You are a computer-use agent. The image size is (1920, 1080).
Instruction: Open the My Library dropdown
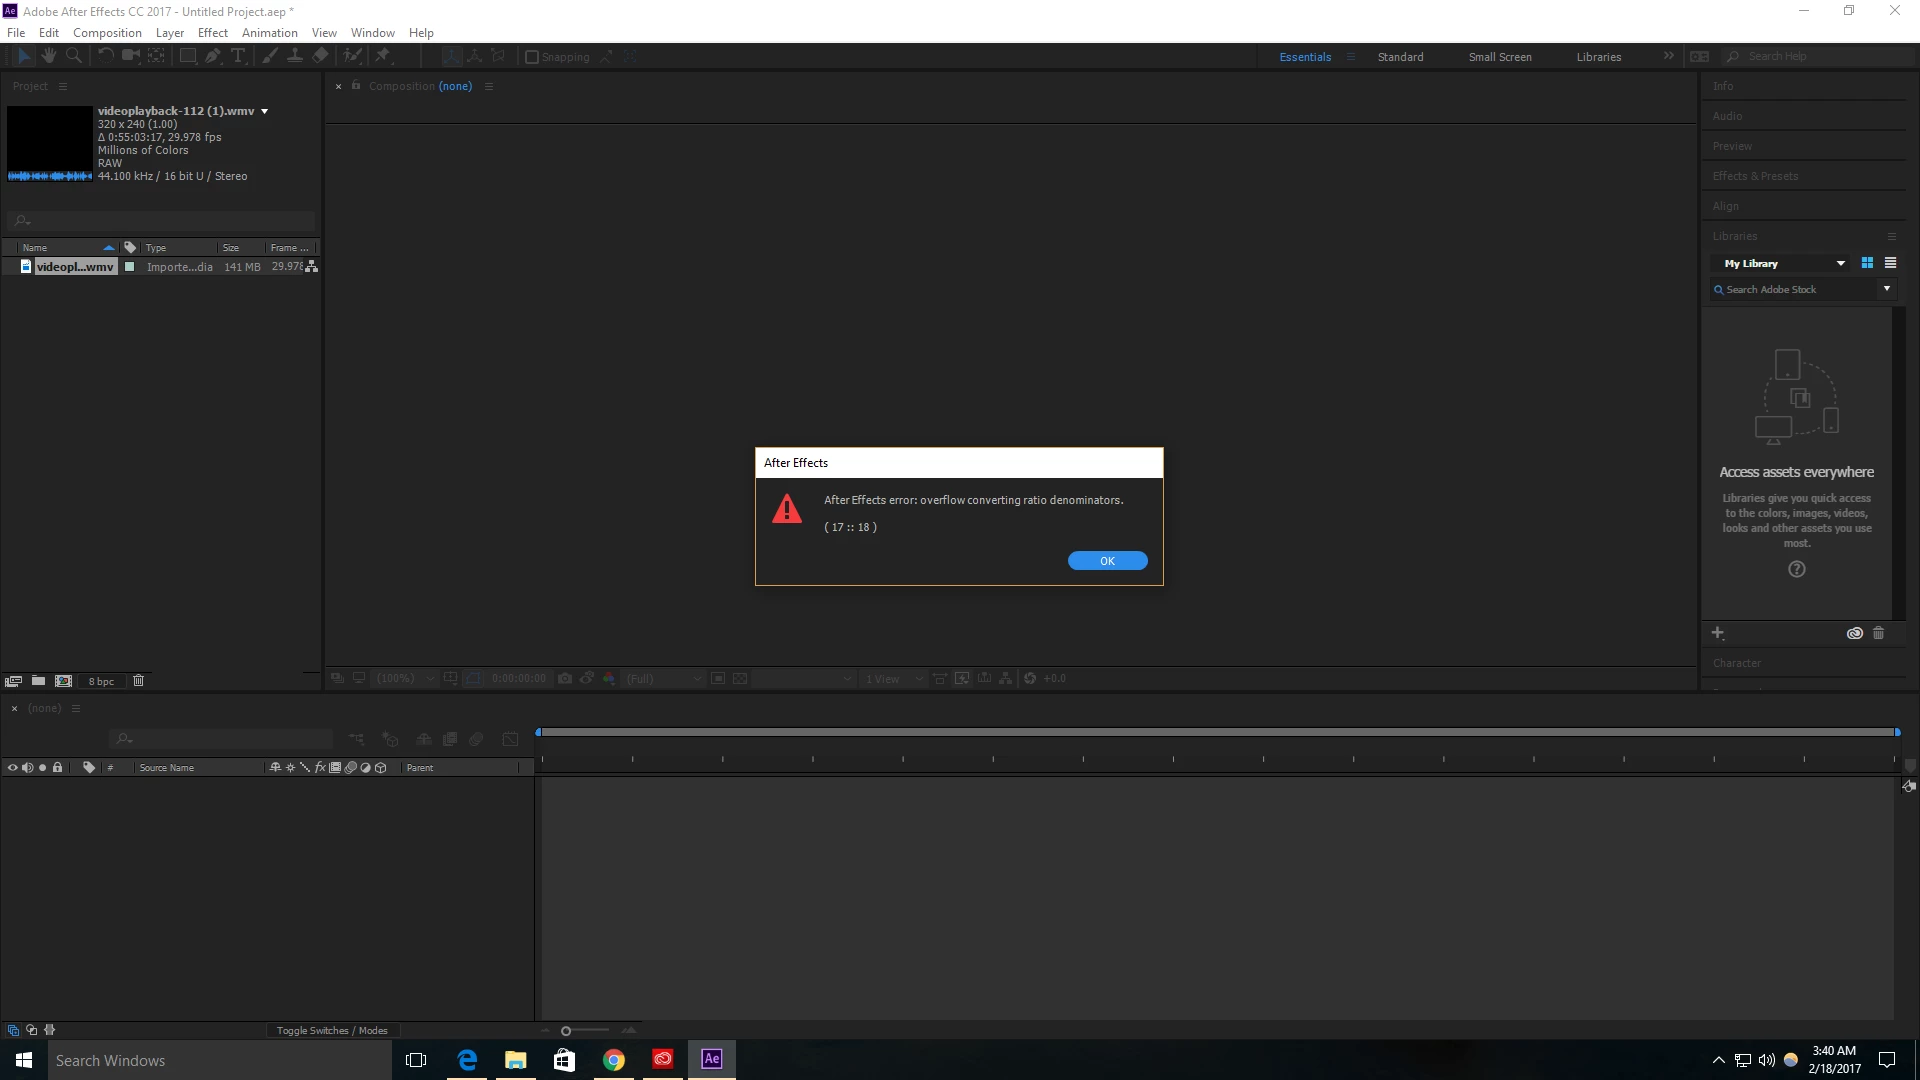coord(1840,264)
